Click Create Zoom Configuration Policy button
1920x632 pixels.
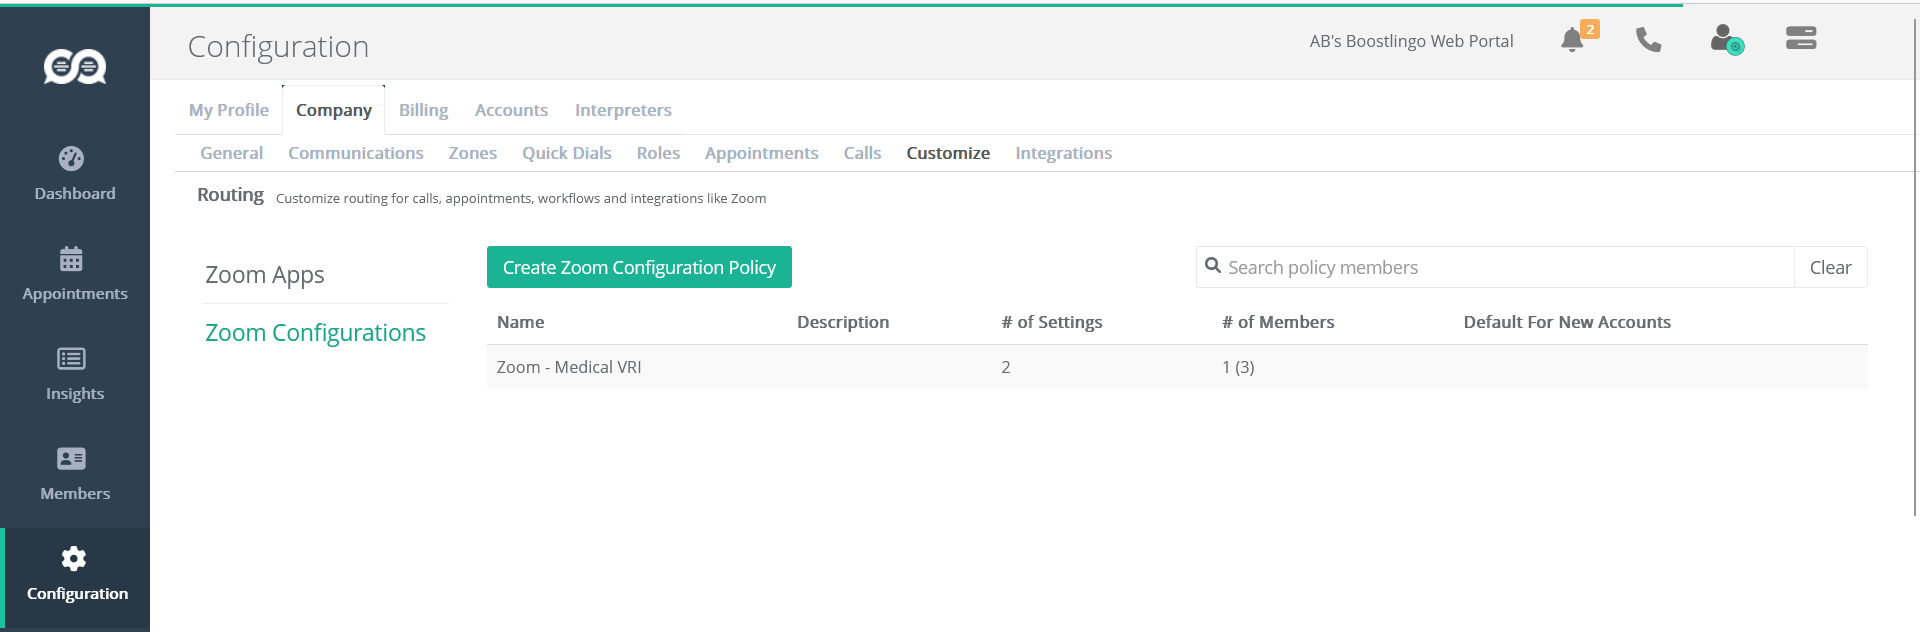click(639, 267)
